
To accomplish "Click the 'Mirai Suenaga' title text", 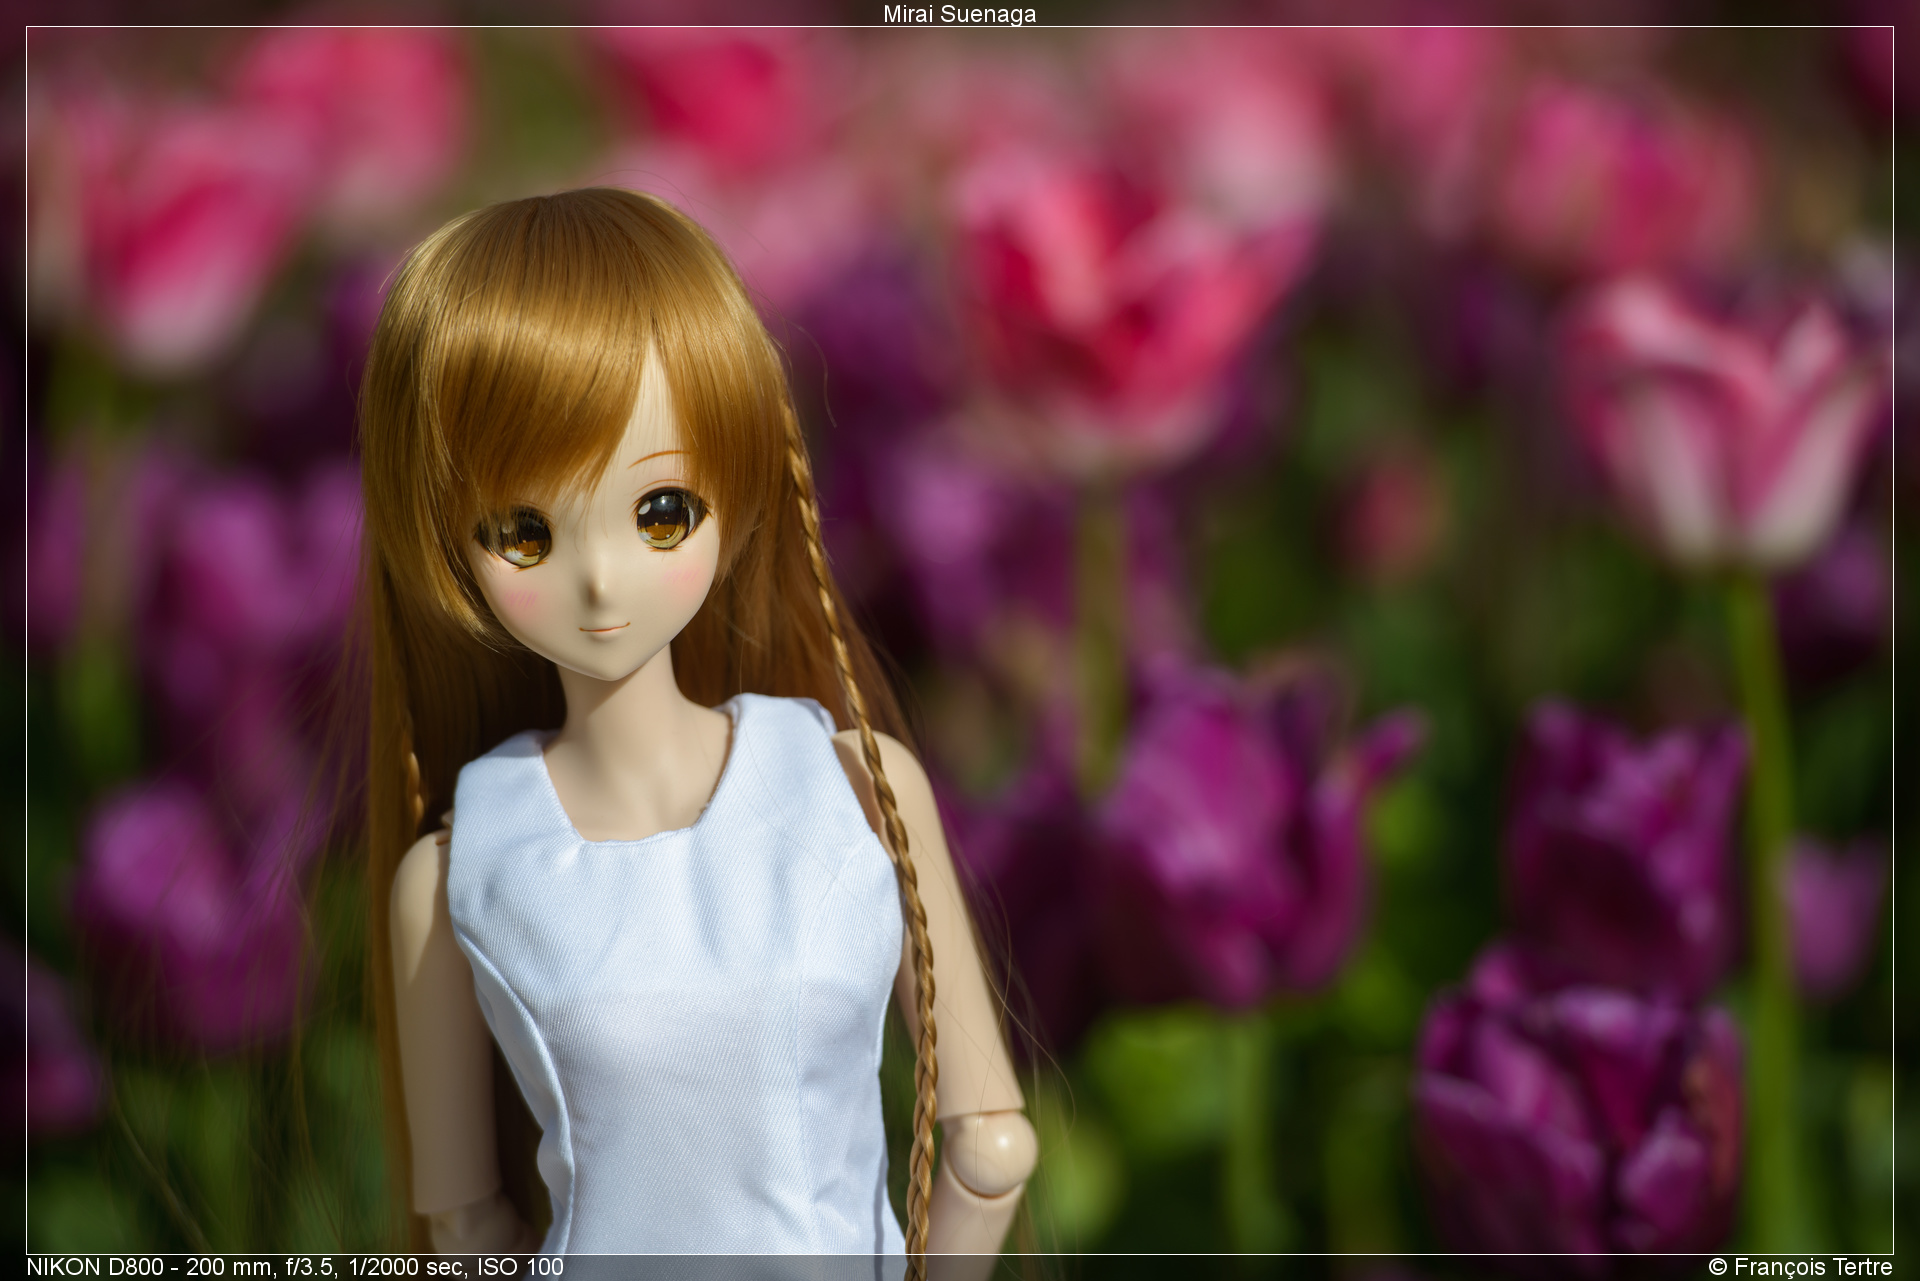I will coord(959,14).
